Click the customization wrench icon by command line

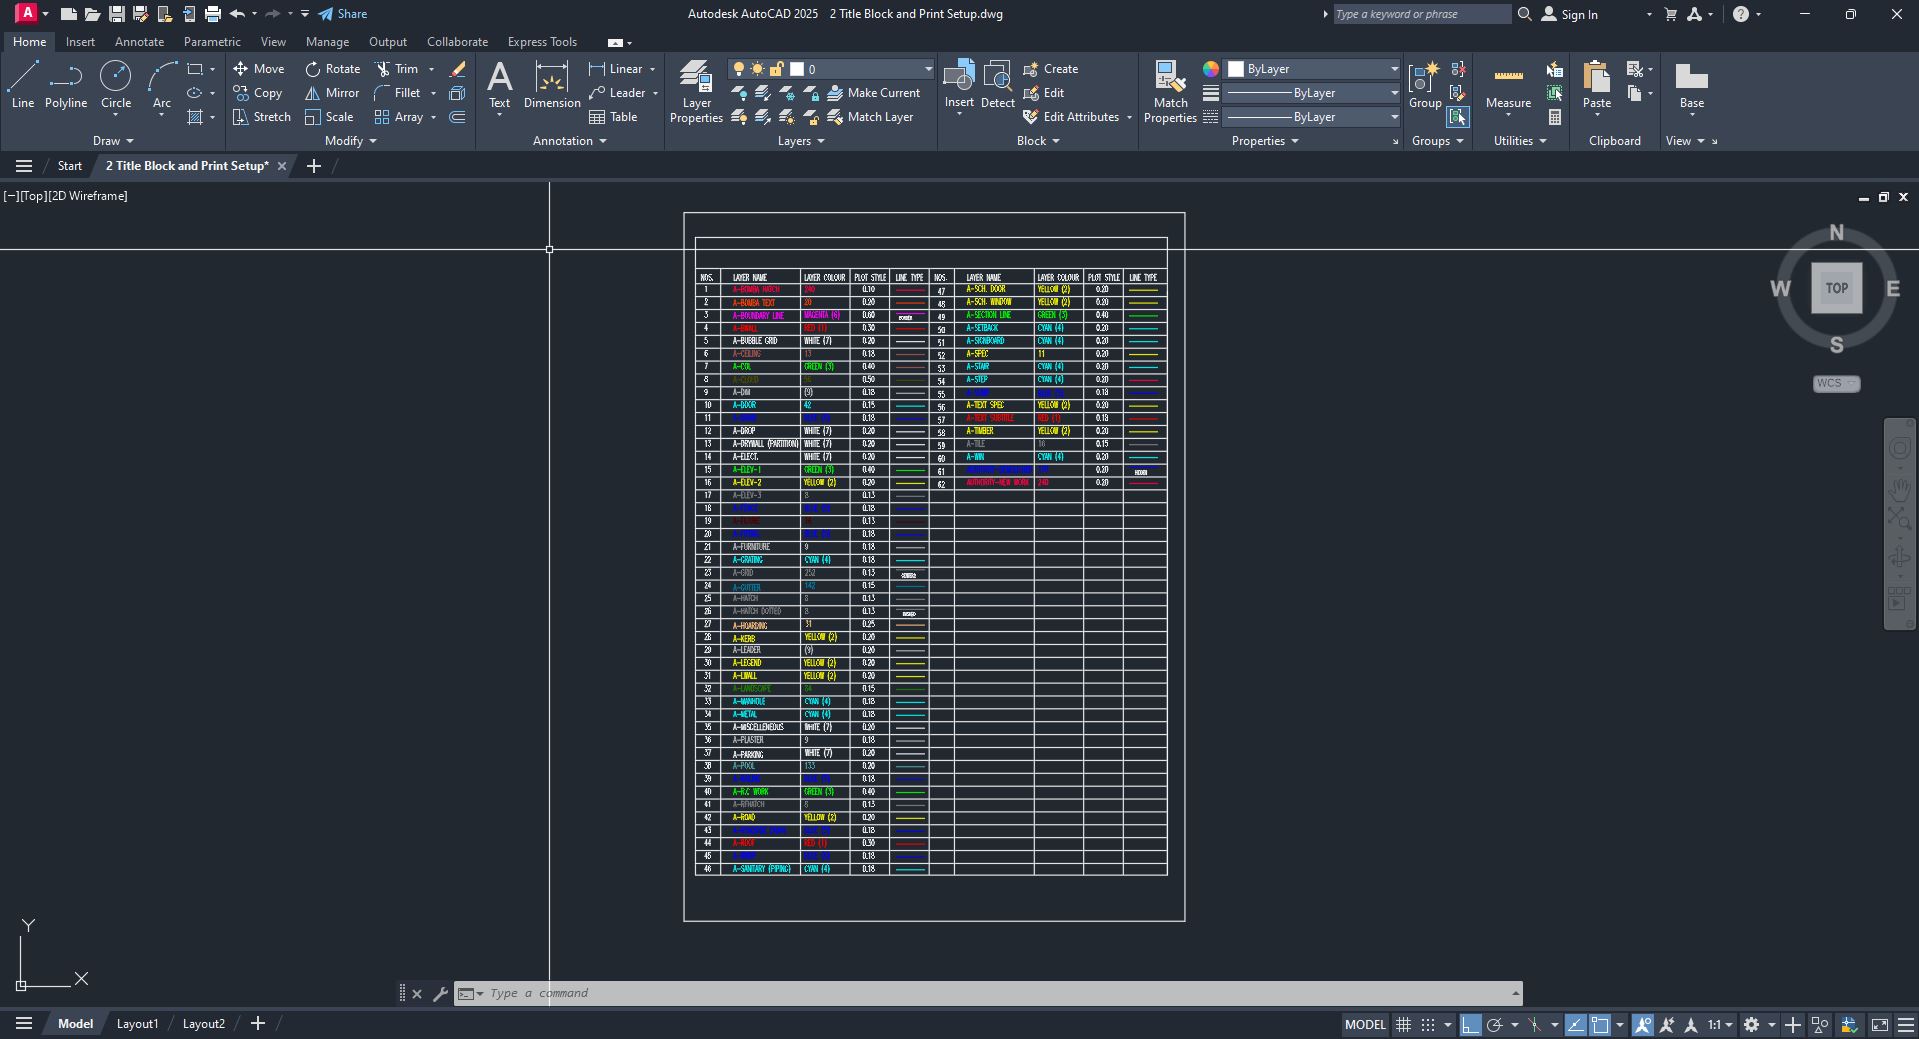440,993
